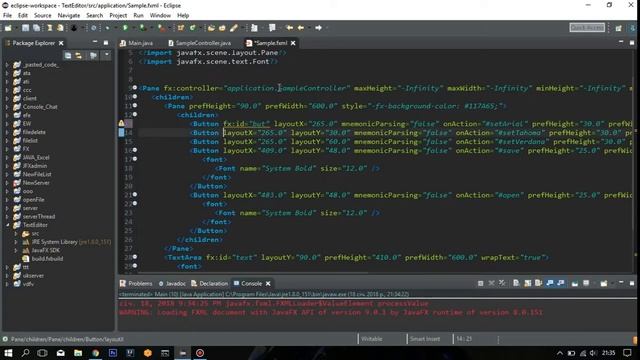Open the Window menu

(160, 16)
